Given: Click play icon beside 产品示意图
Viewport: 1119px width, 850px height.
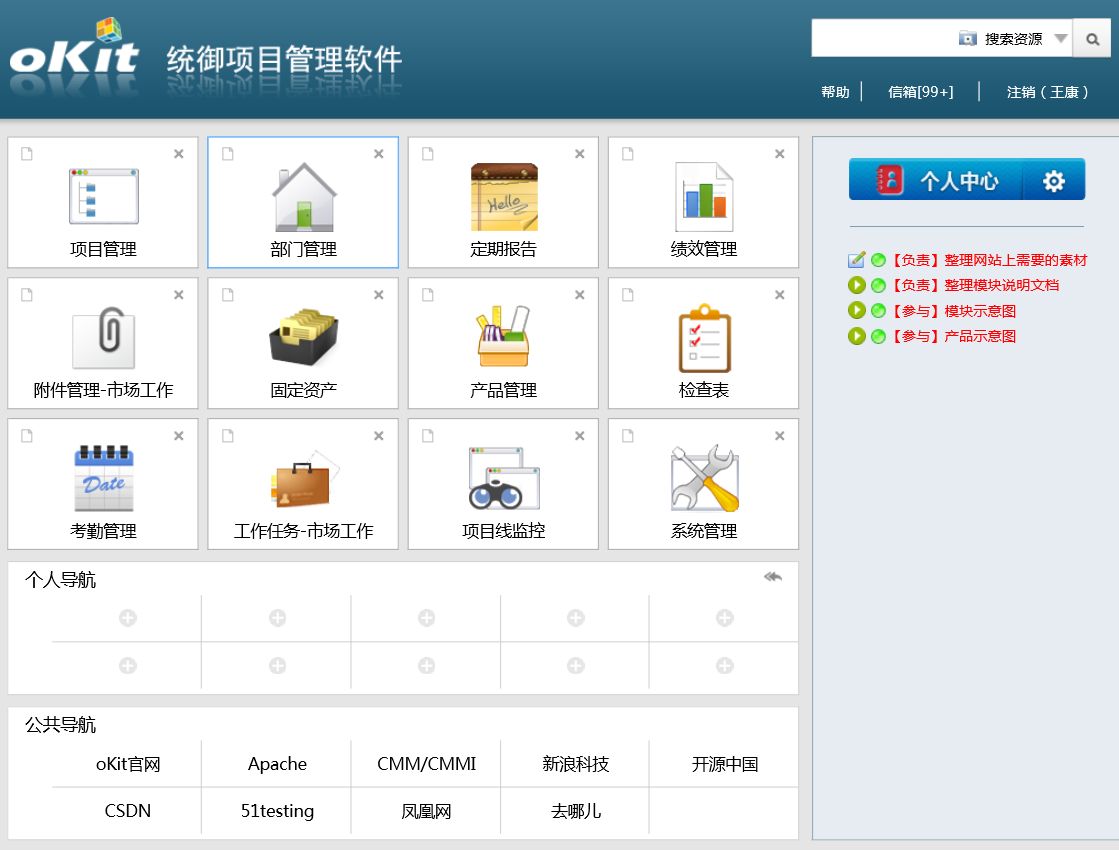Looking at the screenshot, I should click(856, 335).
